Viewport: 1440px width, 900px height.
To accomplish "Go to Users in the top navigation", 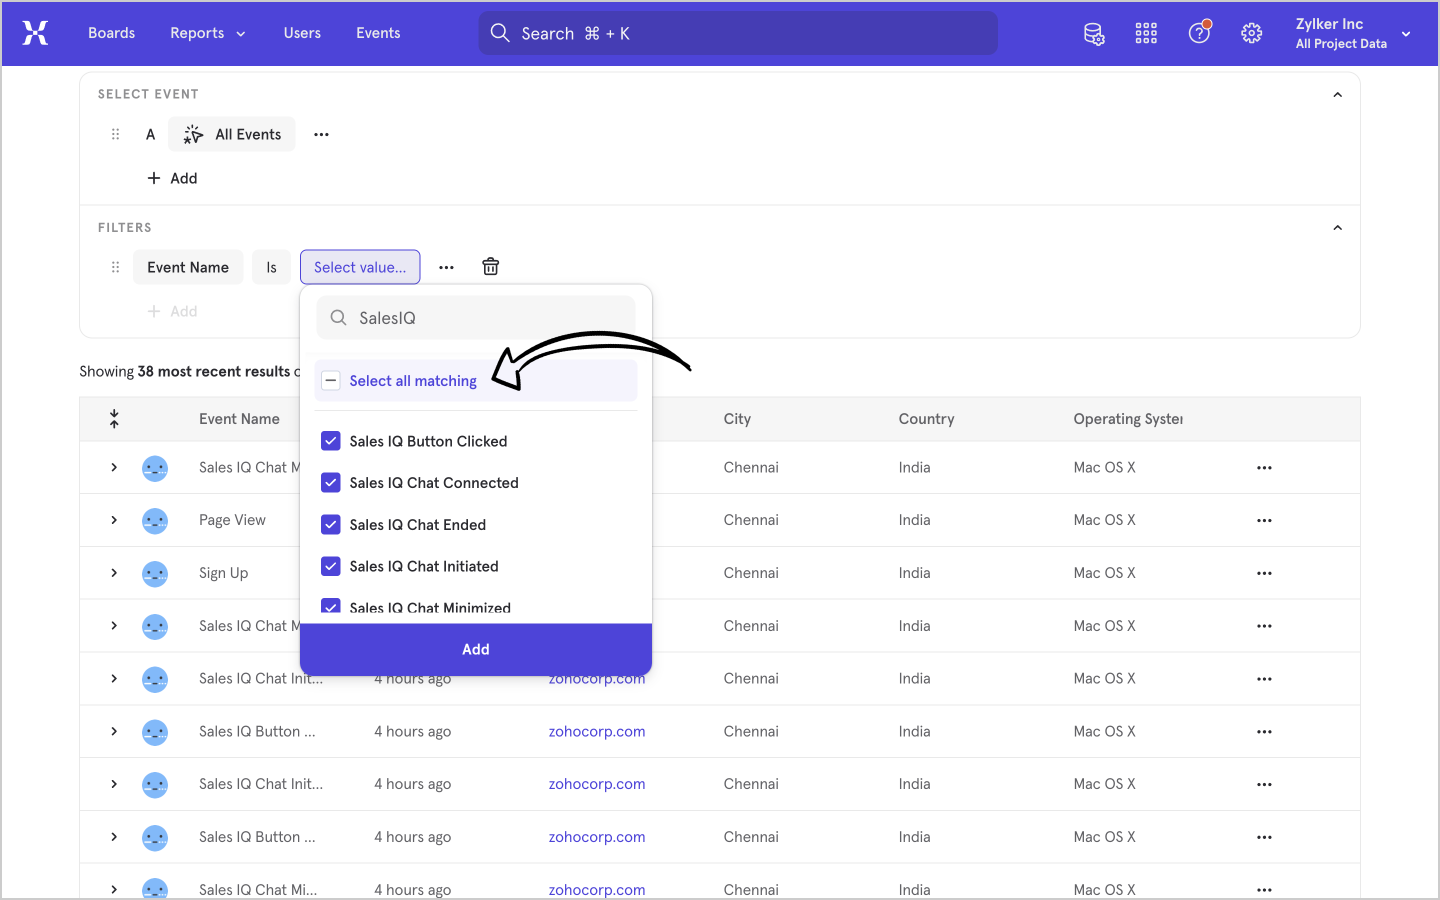I will (302, 33).
